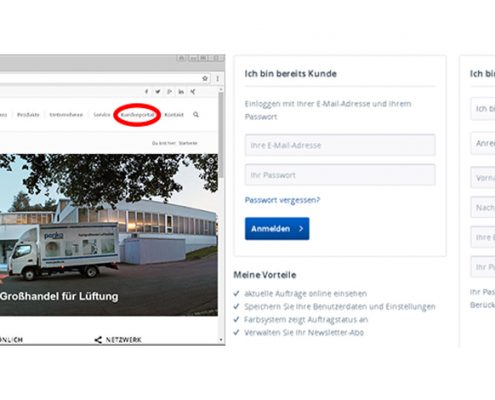495x400 pixels.
Task: Open the Service menu item
Action: (102, 115)
